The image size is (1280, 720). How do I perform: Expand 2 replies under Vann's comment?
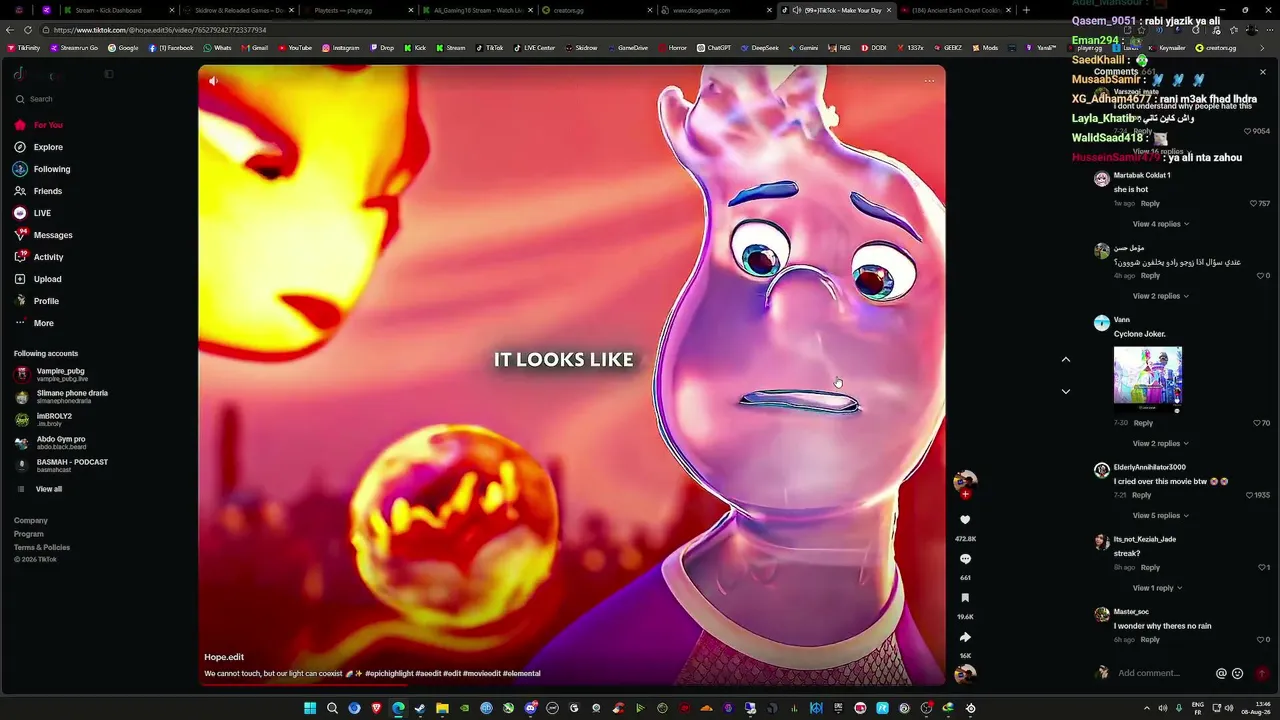(x=1160, y=443)
